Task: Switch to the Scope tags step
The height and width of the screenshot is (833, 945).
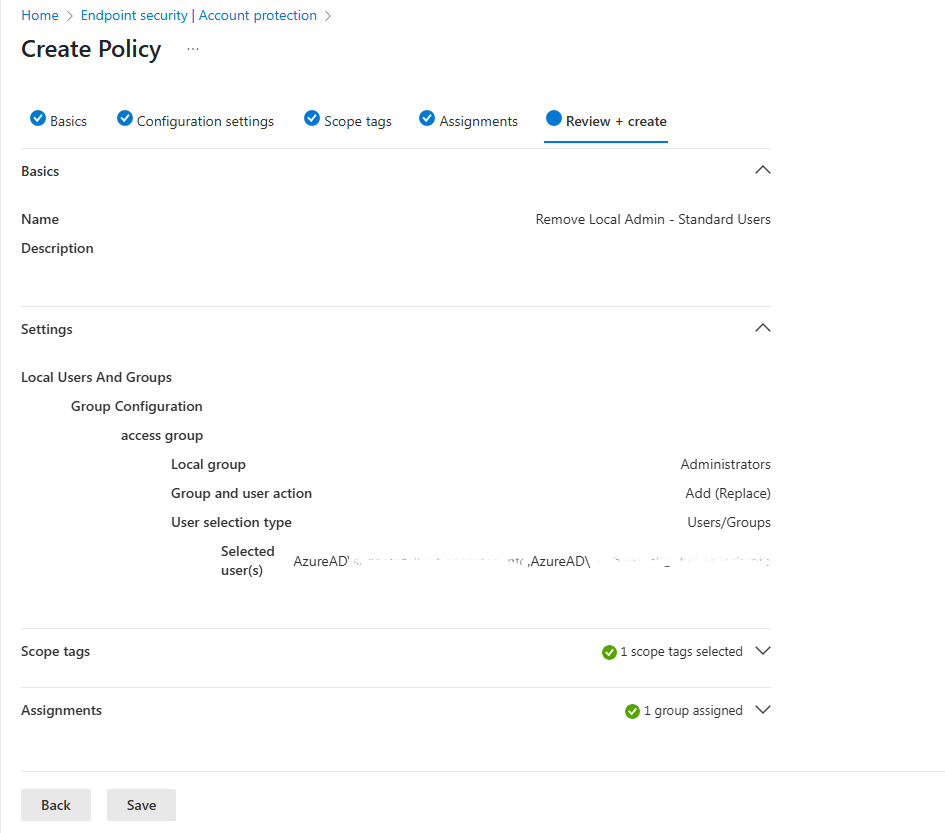Action: (357, 120)
